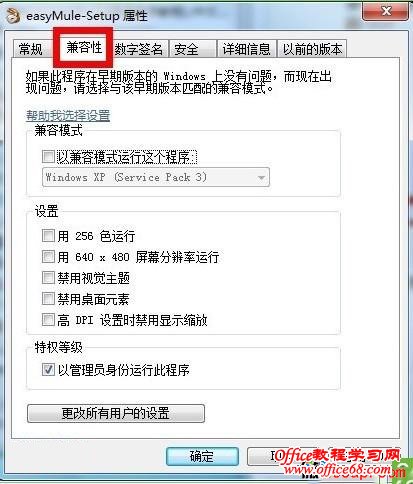Viewport: 413px width, 484px height.
Task: Click the compatibility mode dropdown arrow
Action: pos(261,178)
